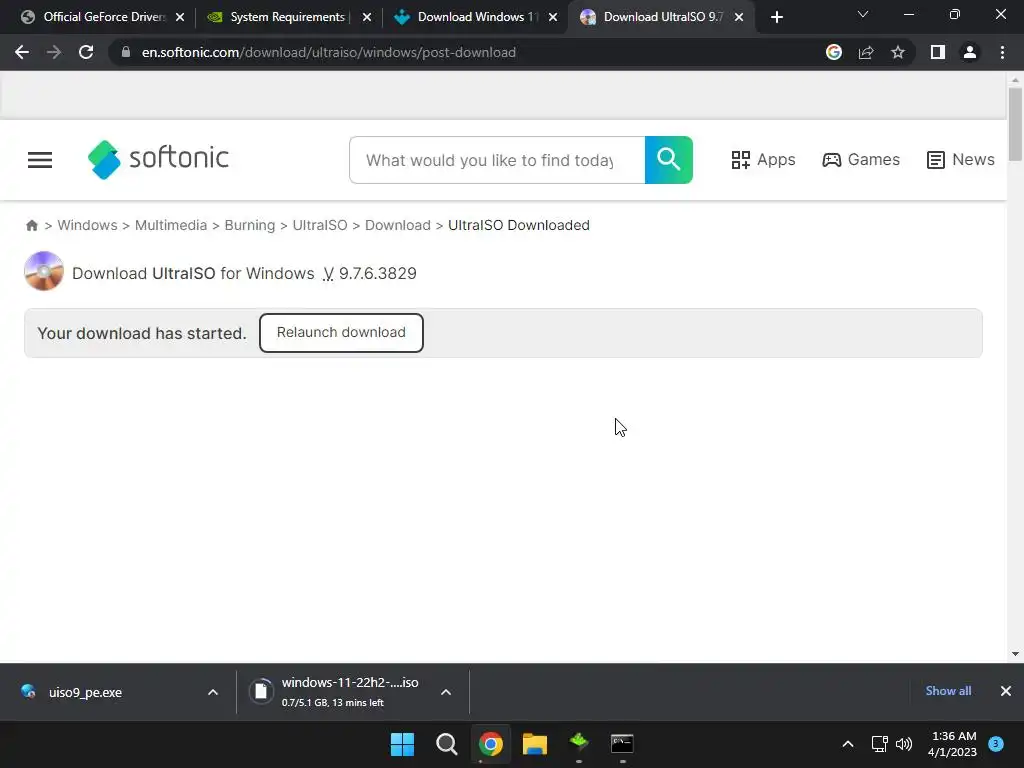Screen dimensions: 1024x768
Task: Open taskbar Search
Action: (x=447, y=744)
